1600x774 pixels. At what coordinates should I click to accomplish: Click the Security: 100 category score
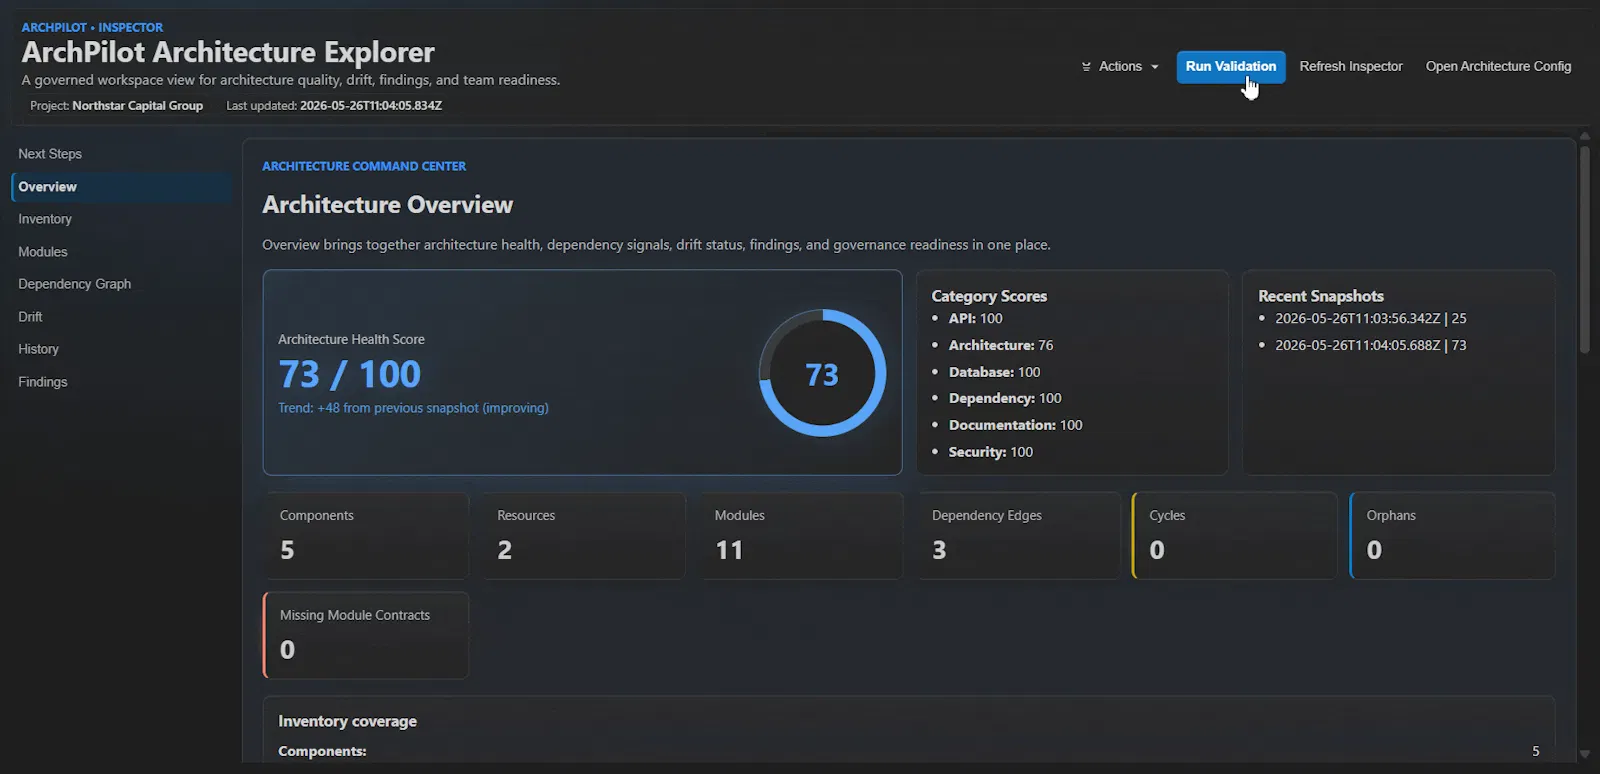[x=990, y=452]
